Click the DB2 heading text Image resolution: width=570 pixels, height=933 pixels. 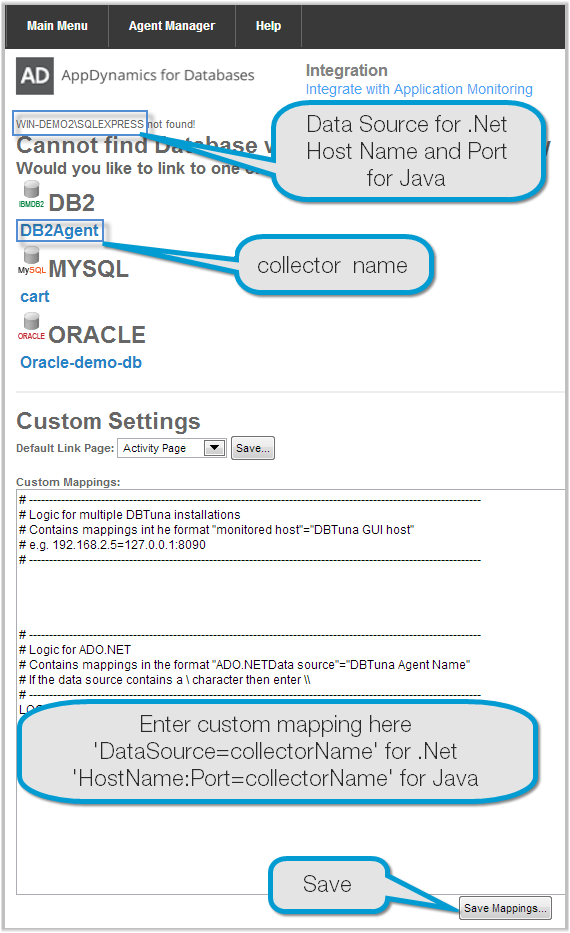tap(71, 203)
